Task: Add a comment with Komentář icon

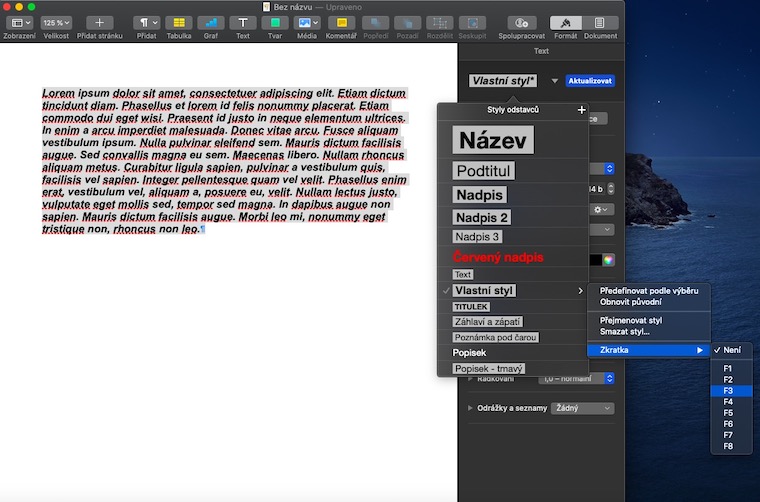Action: pyautogui.click(x=341, y=23)
